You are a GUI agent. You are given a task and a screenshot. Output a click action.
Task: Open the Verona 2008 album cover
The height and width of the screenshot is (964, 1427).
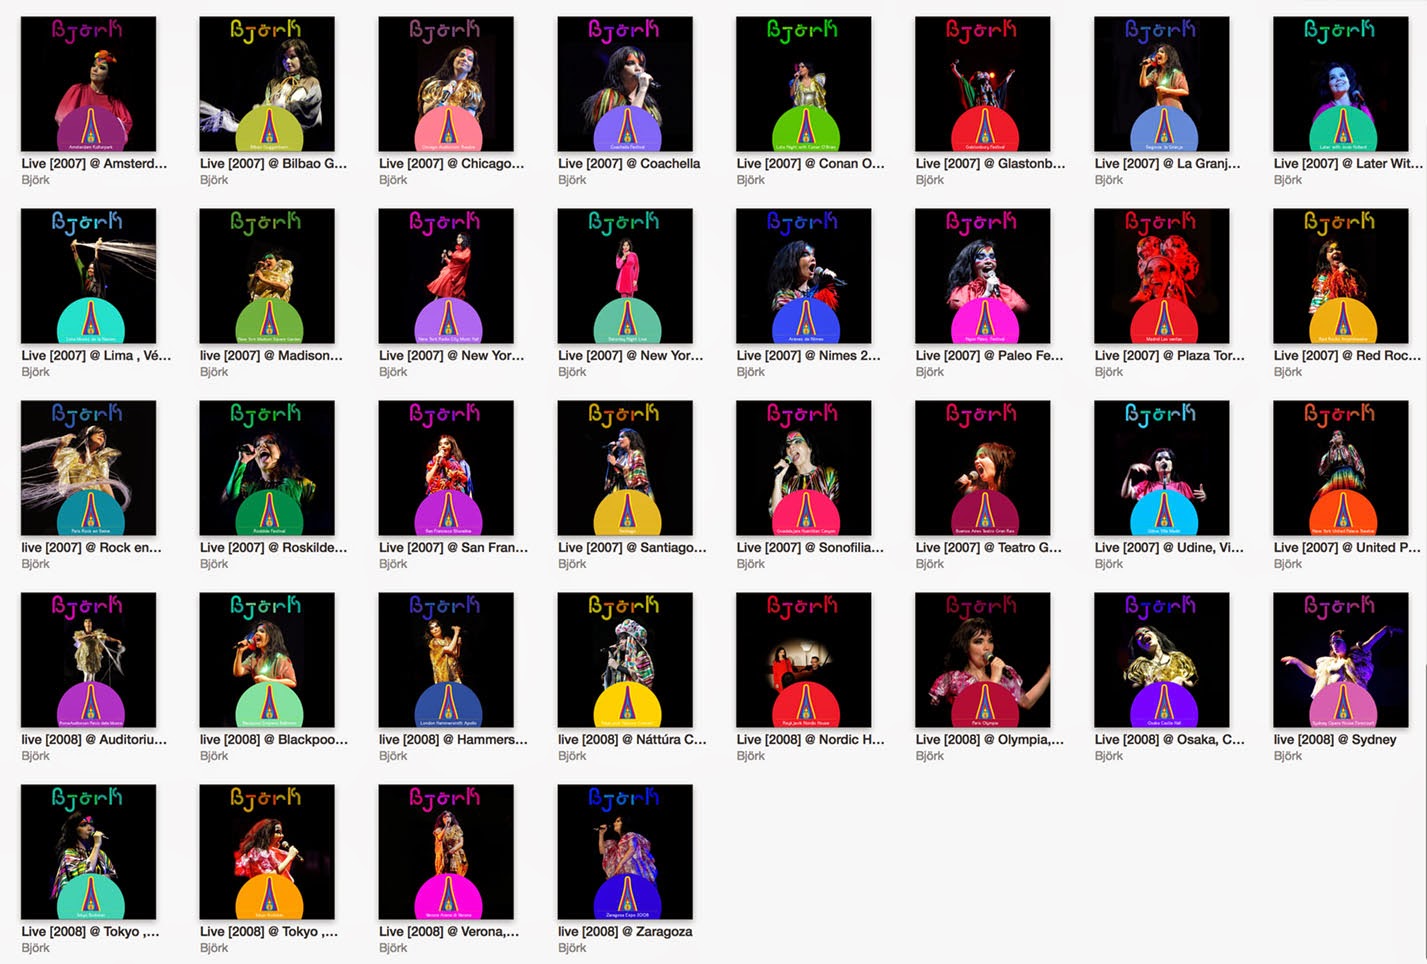(446, 852)
